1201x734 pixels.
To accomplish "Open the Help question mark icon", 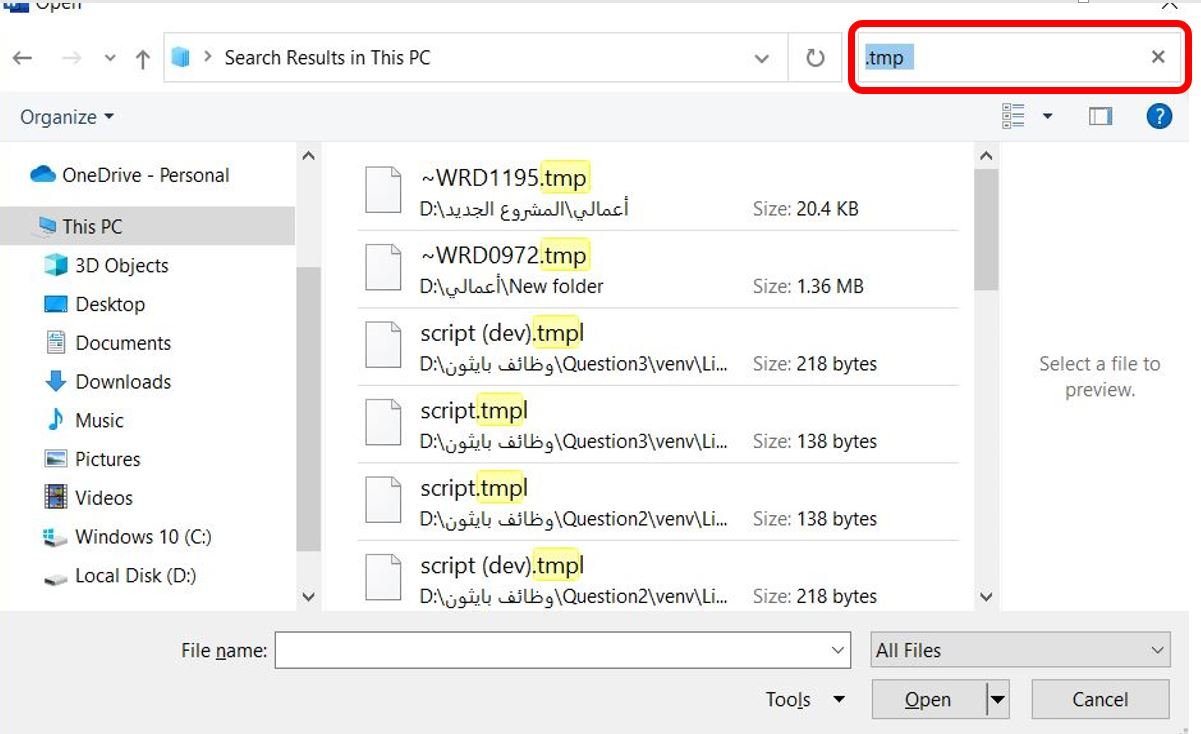I will click(x=1159, y=117).
